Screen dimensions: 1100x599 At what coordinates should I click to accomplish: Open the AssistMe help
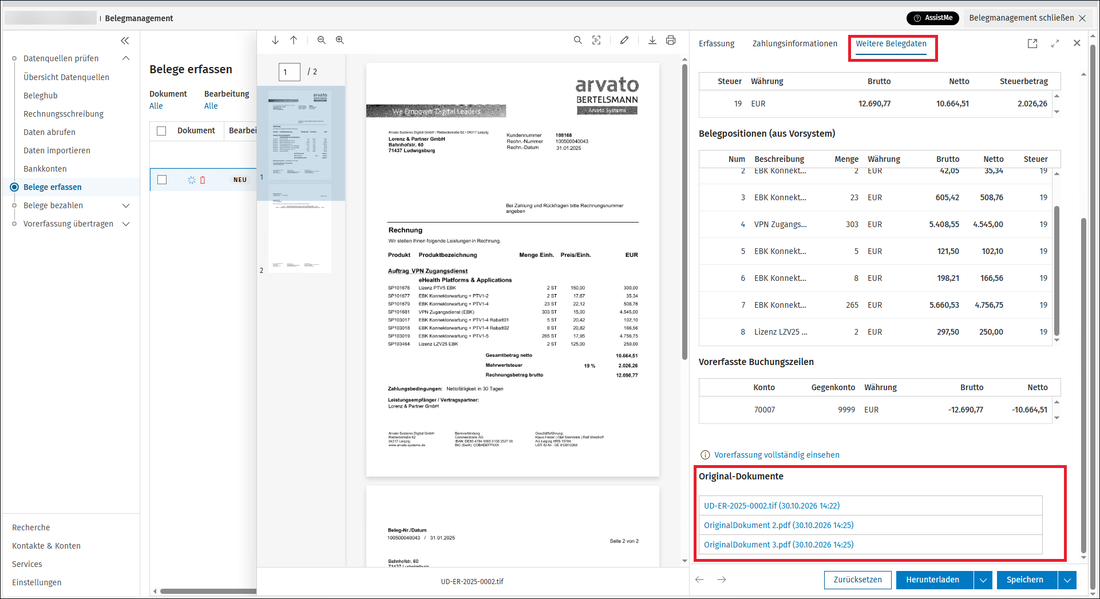933,18
